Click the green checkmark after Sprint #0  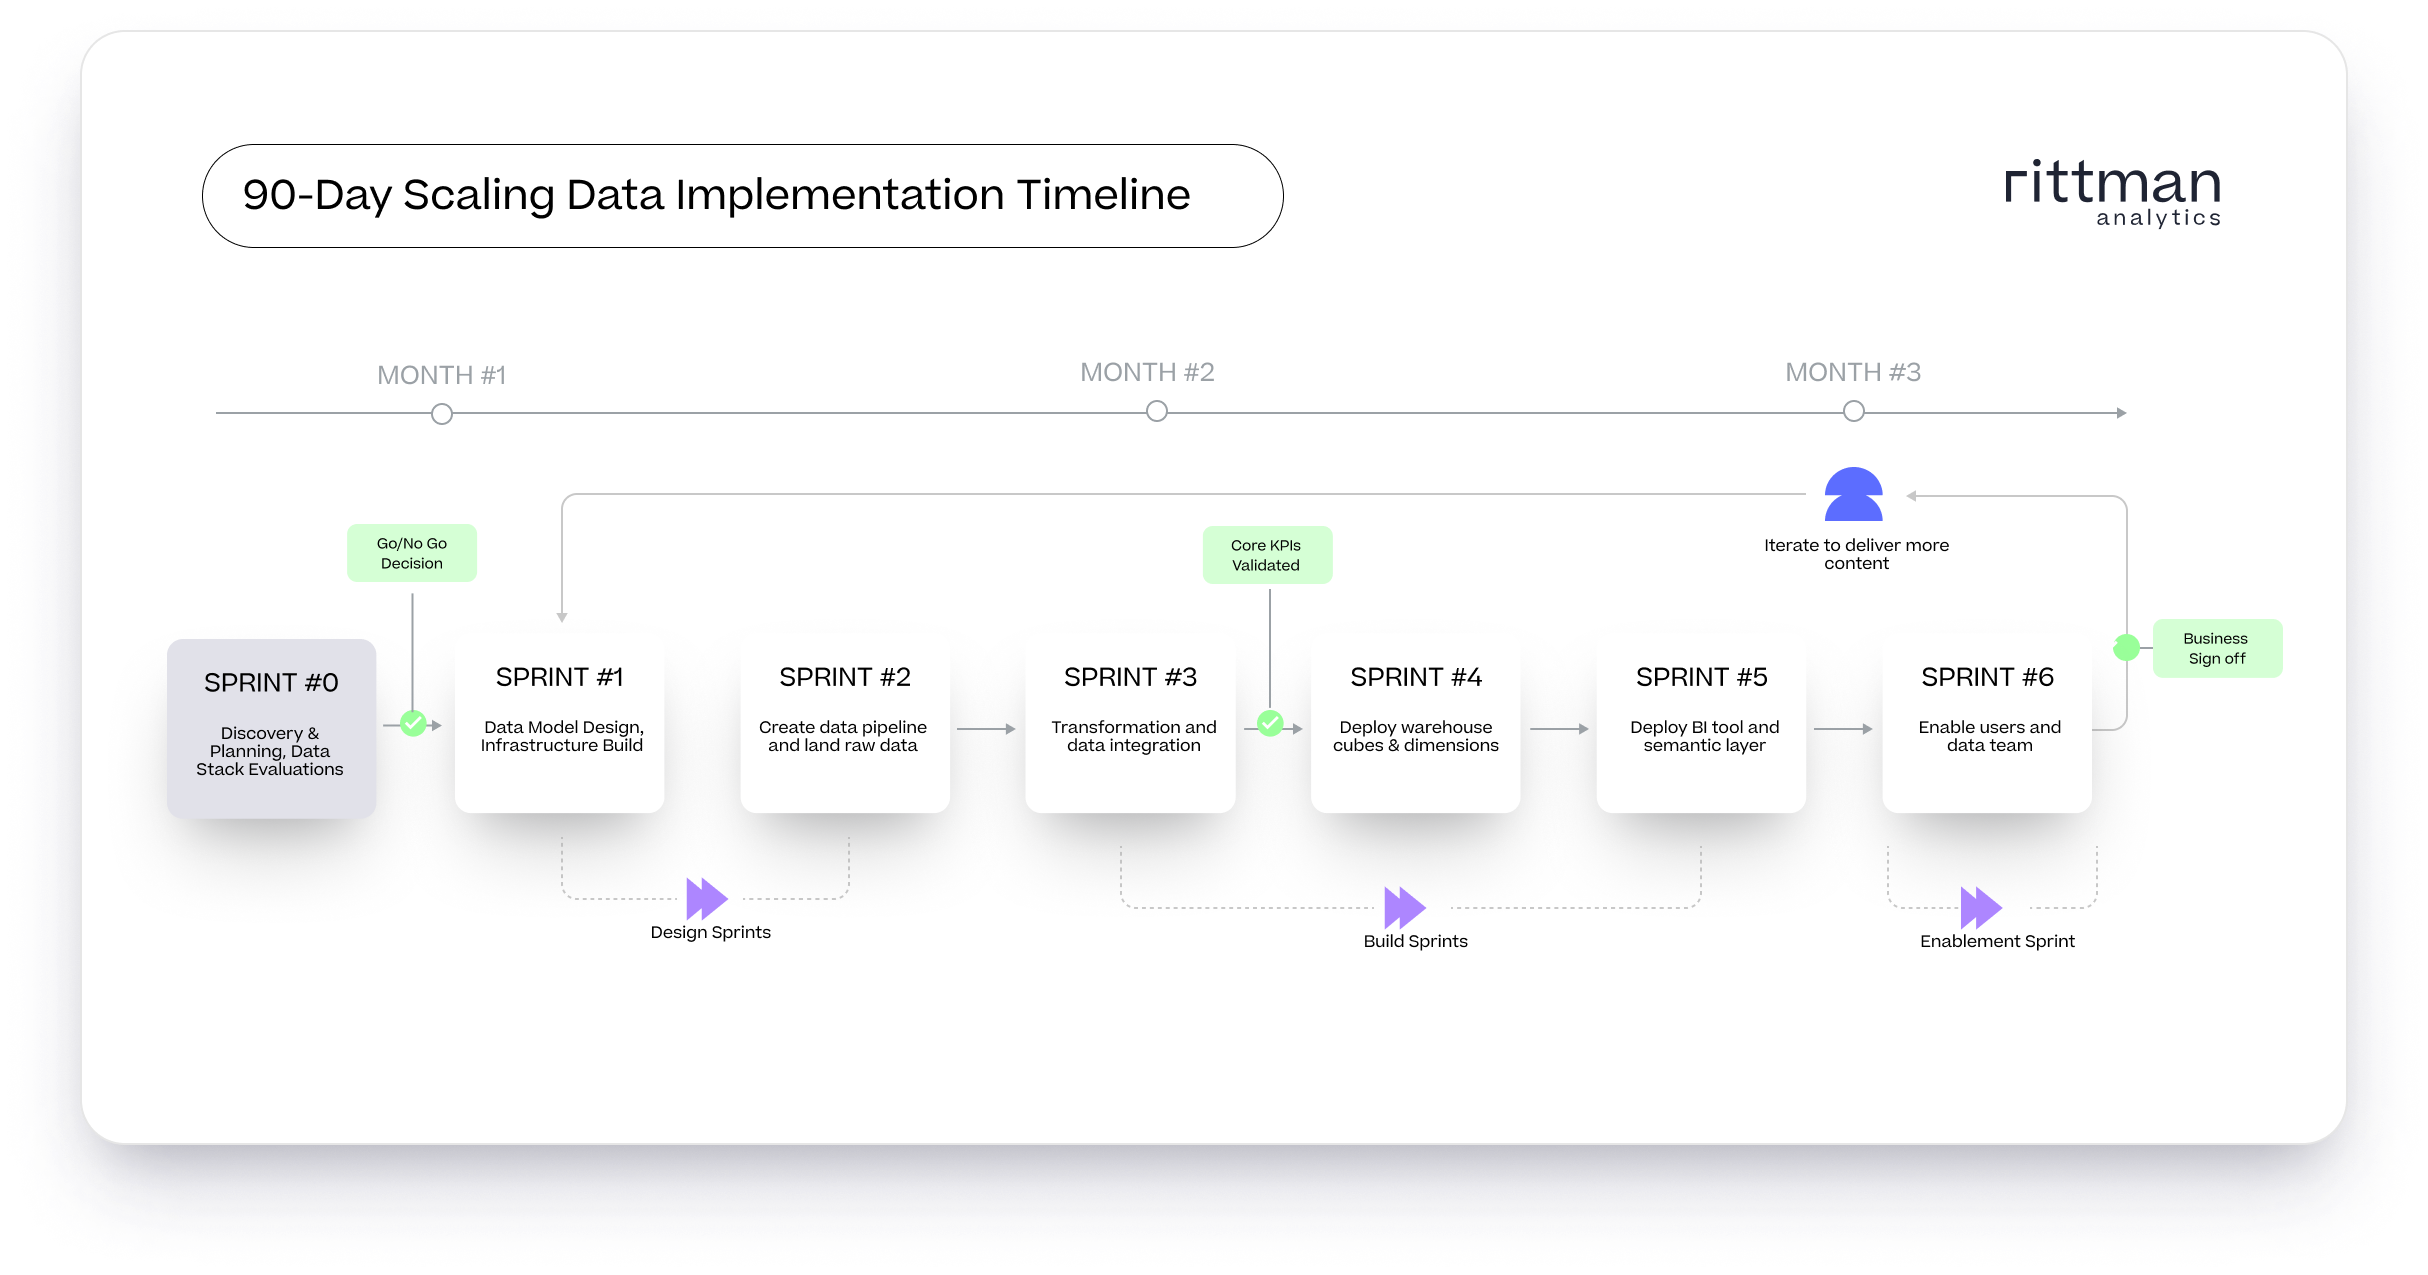[413, 722]
